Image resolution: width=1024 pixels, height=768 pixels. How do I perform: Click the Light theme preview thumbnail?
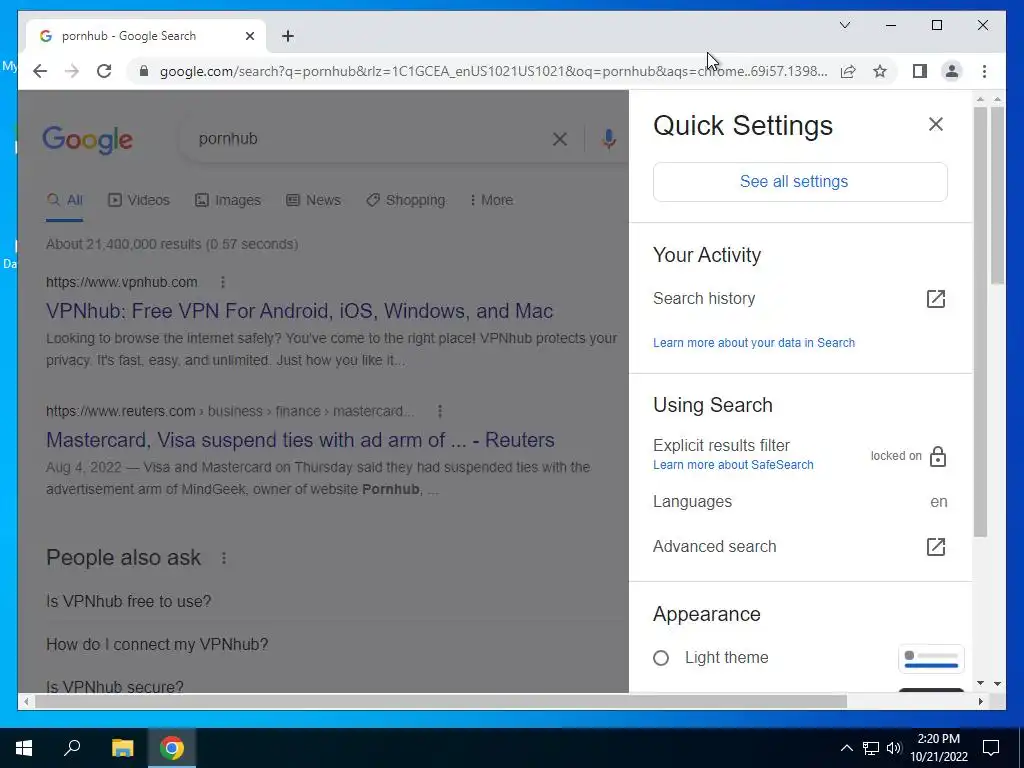click(x=931, y=658)
